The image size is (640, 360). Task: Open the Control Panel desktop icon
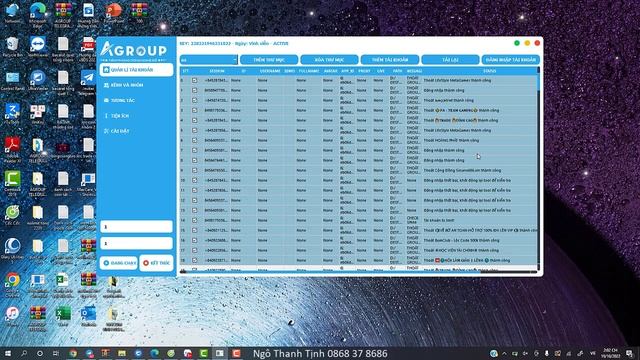click(12, 79)
